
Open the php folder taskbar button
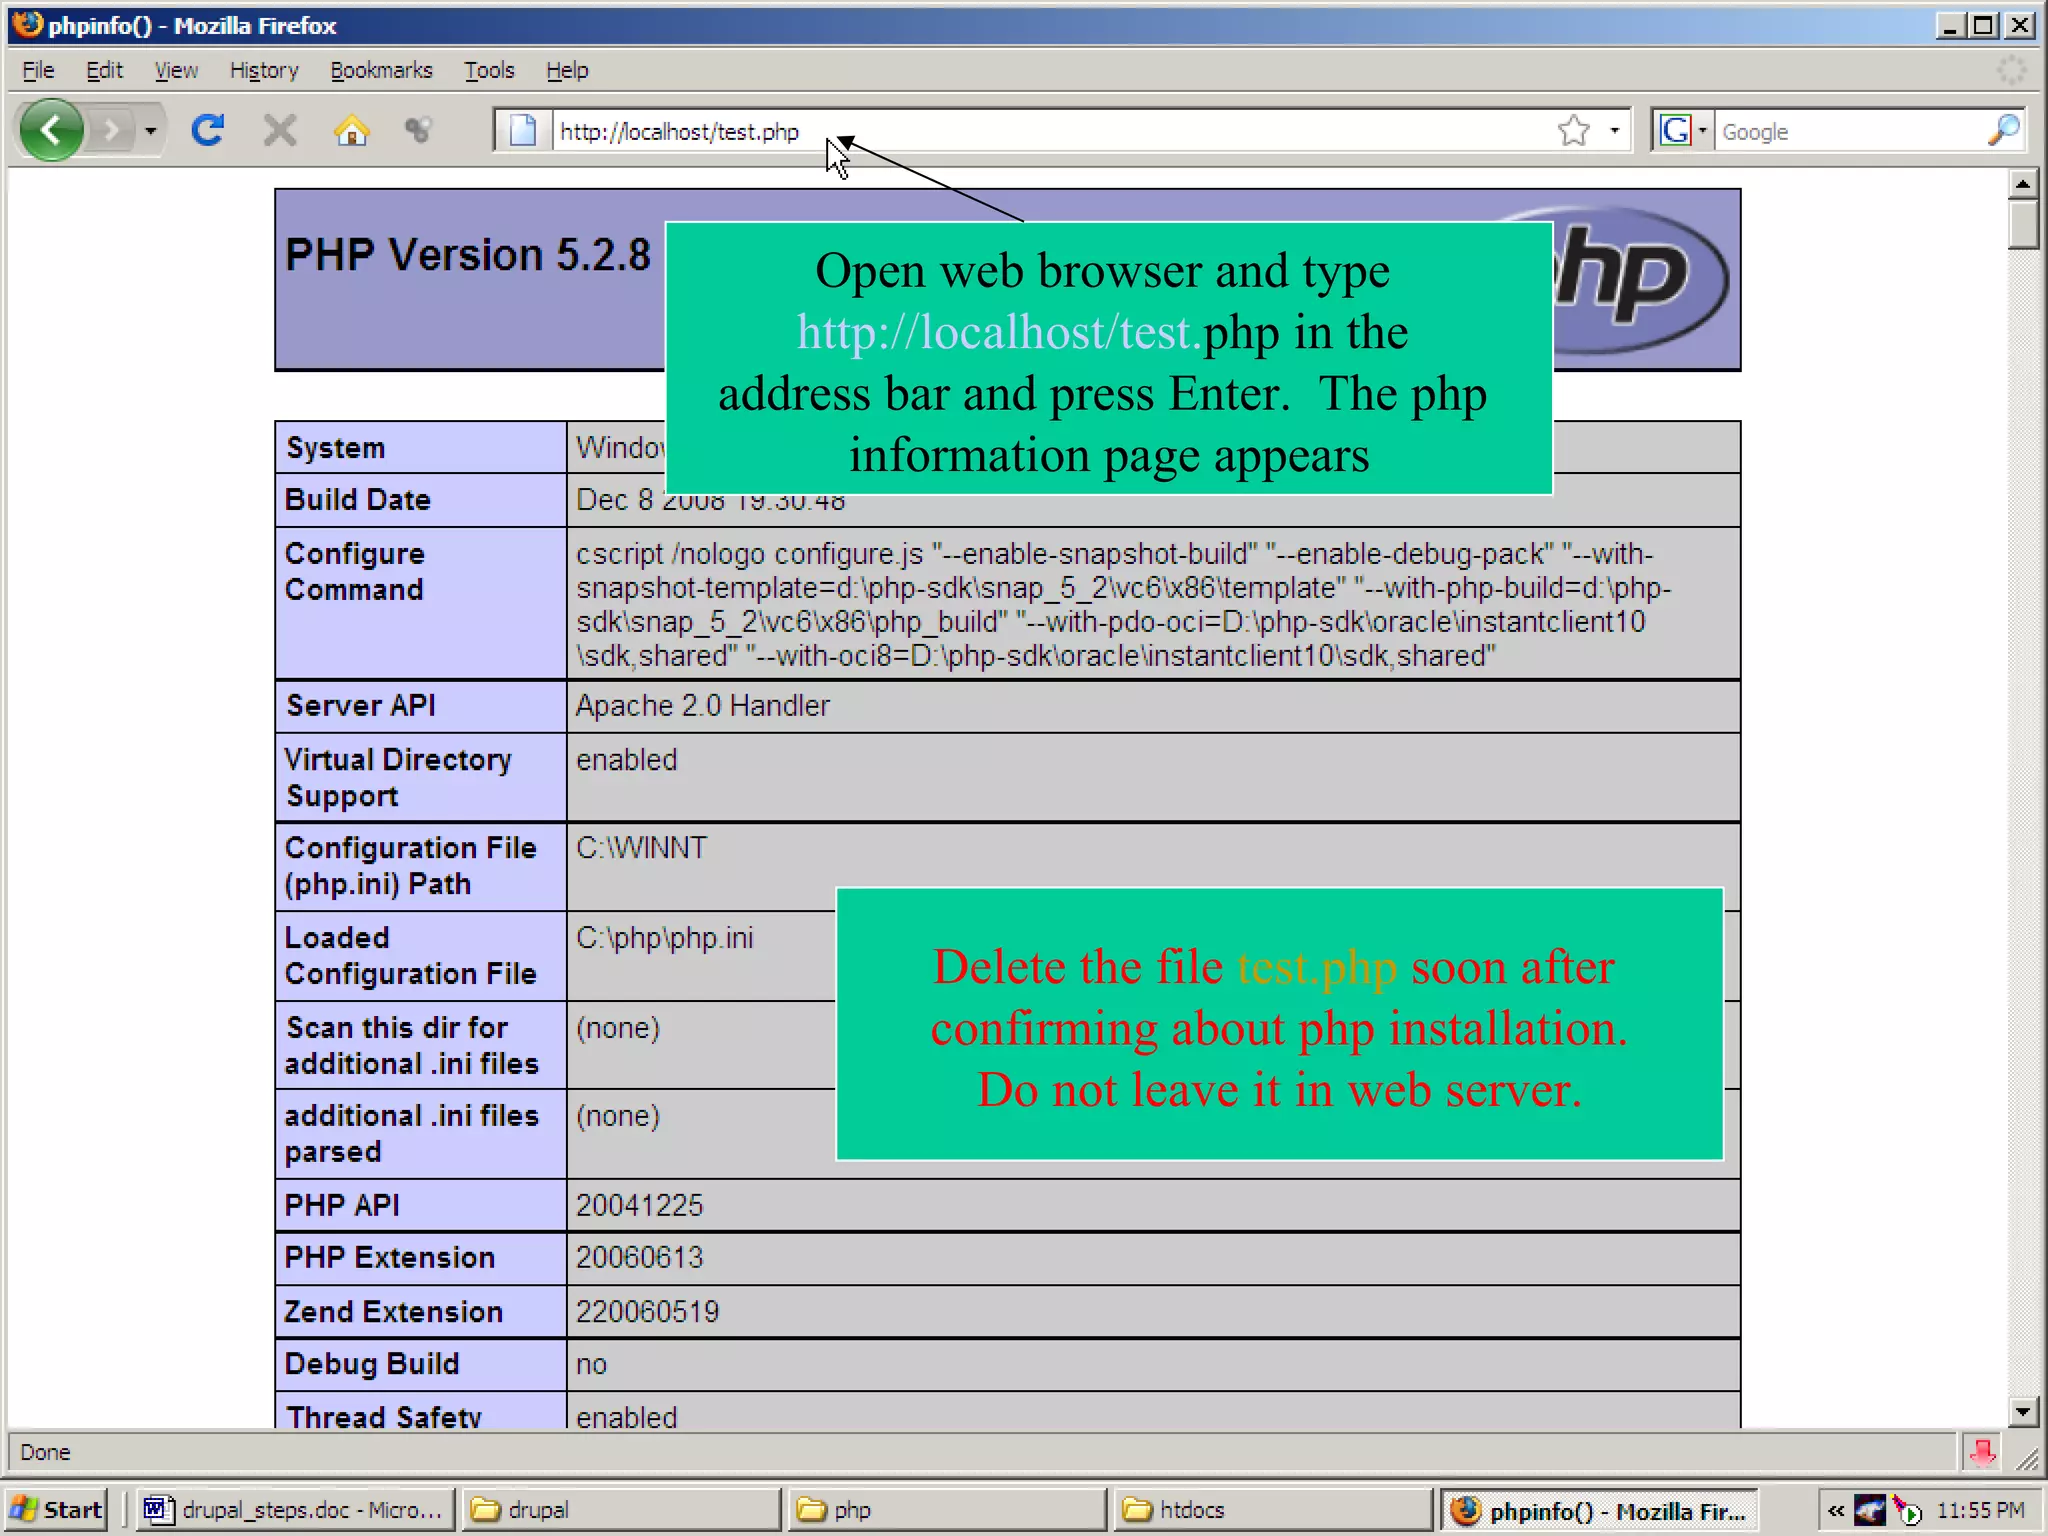click(948, 1510)
